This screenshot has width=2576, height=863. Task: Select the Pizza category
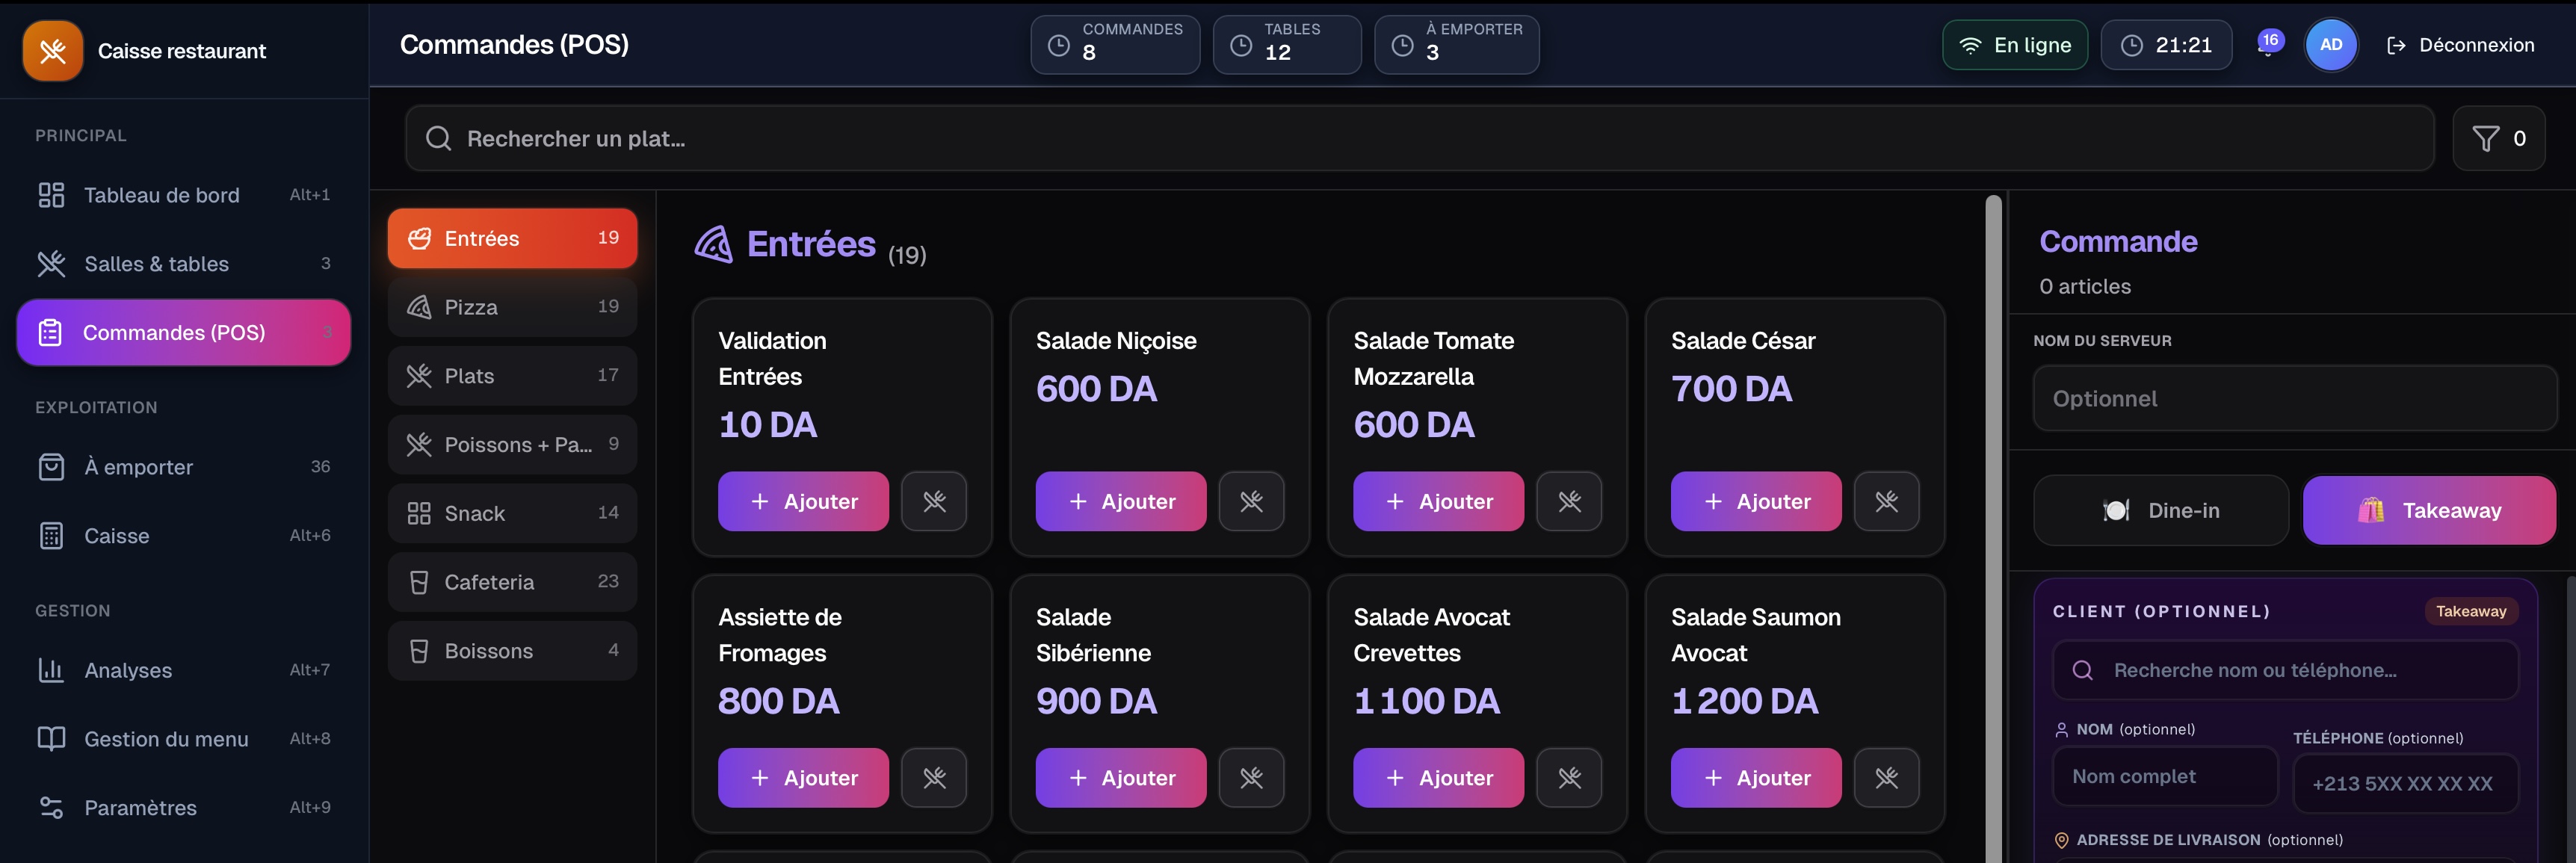(x=512, y=307)
